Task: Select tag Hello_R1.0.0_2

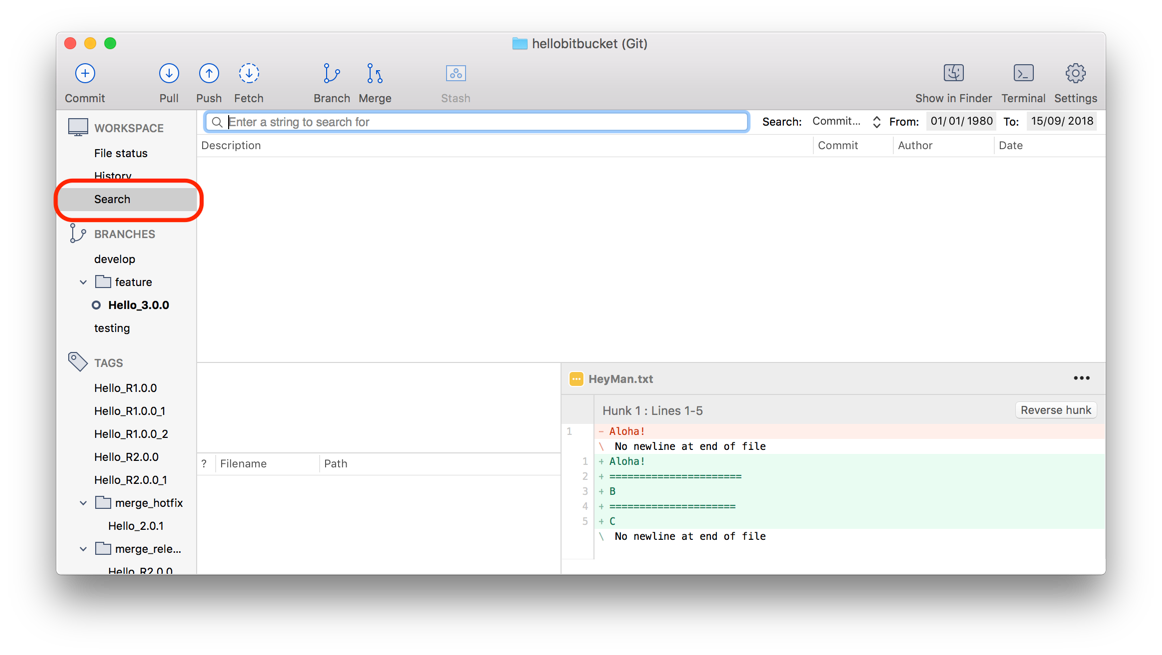Action: click(x=131, y=434)
